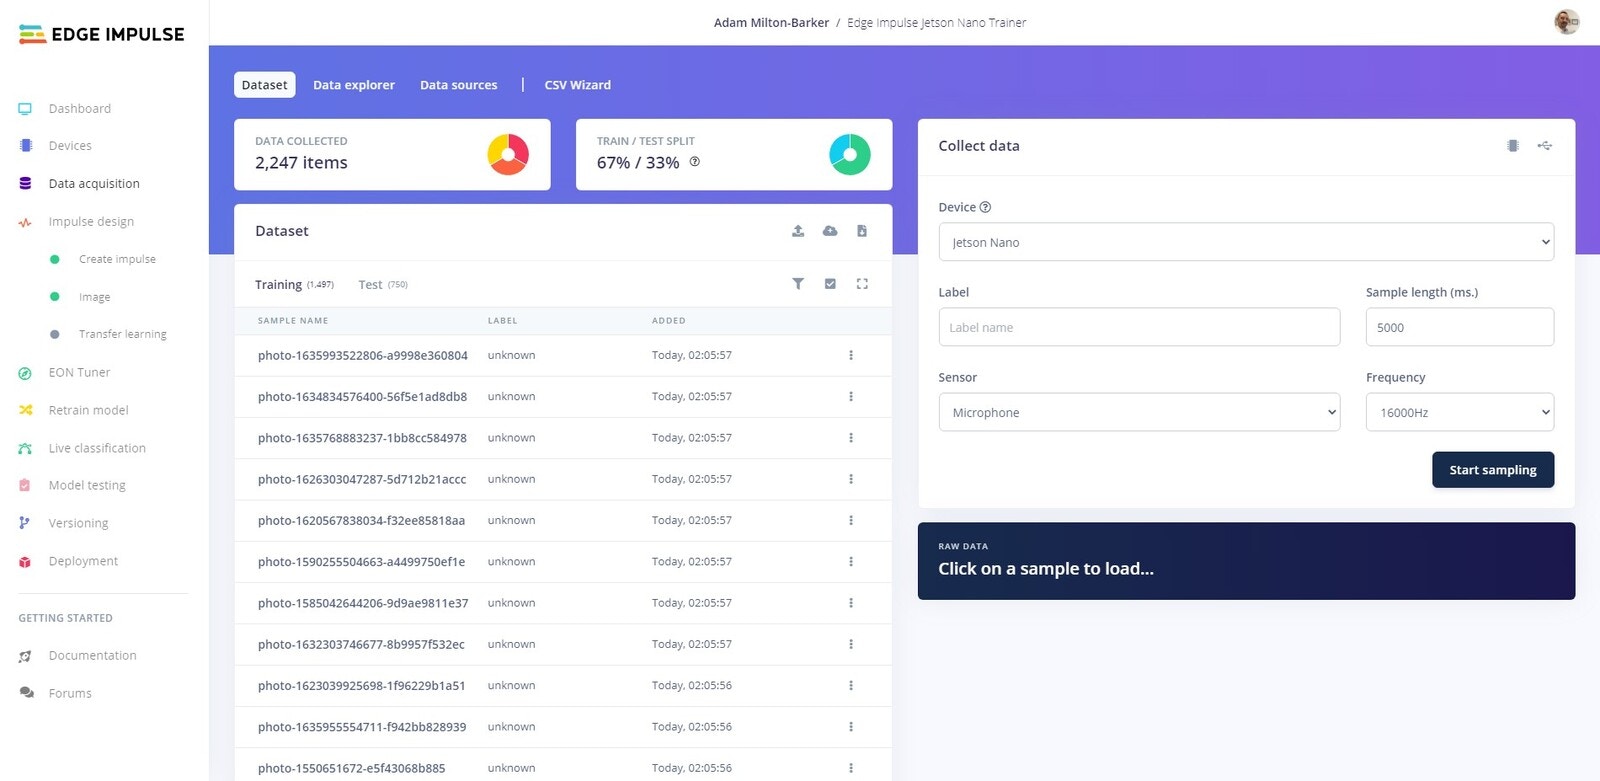The height and width of the screenshot is (781, 1600).
Task: Click the train/test split donut chart
Action: click(x=850, y=155)
